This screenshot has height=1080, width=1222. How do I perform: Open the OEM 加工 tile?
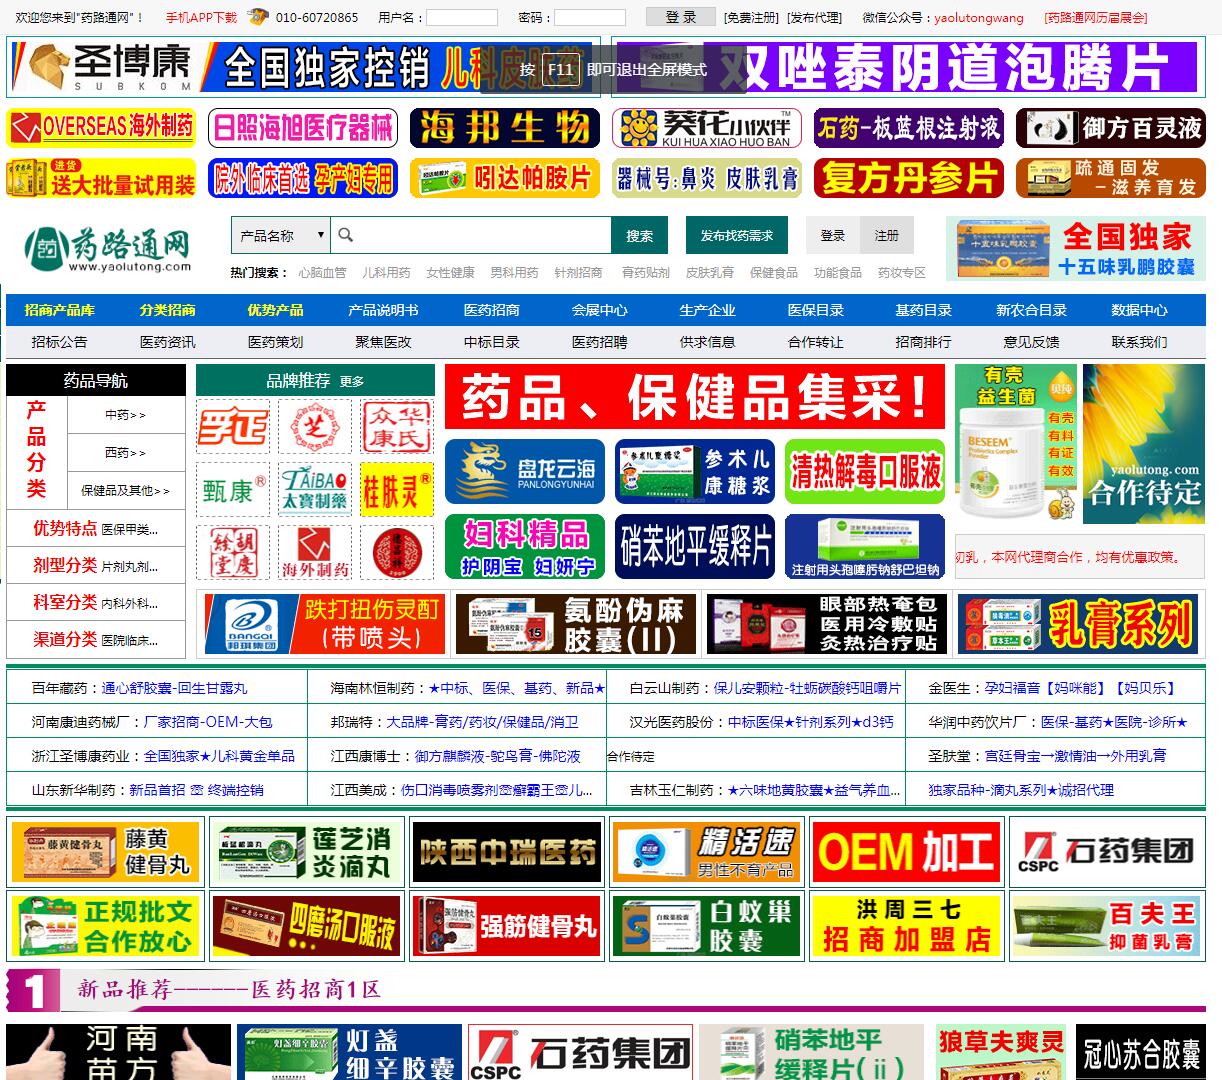tap(906, 852)
